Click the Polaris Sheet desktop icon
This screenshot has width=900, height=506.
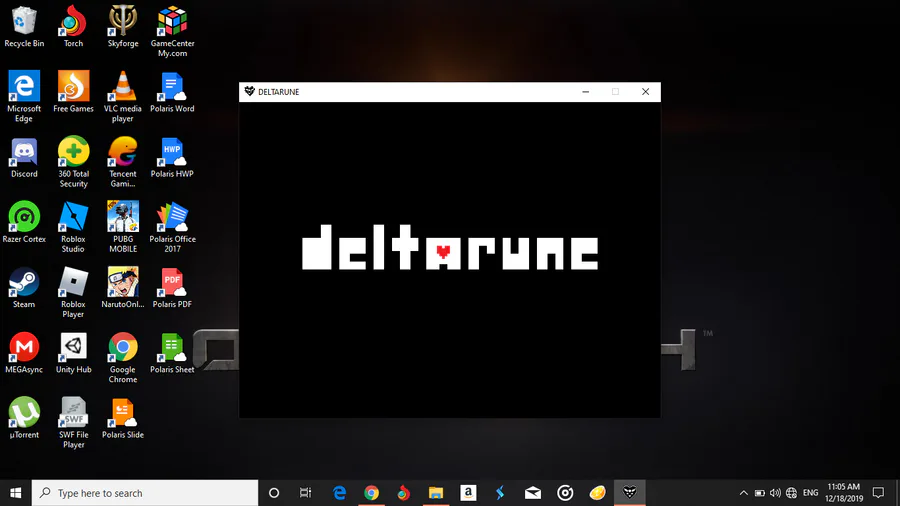click(172, 353)
